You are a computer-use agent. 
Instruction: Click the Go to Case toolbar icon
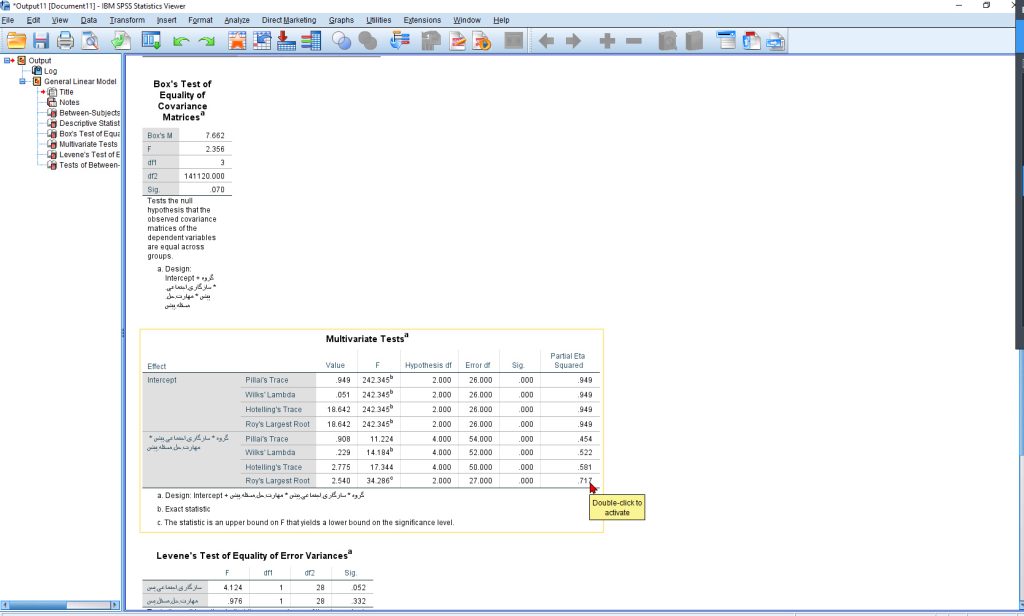[x=262, y=41]
